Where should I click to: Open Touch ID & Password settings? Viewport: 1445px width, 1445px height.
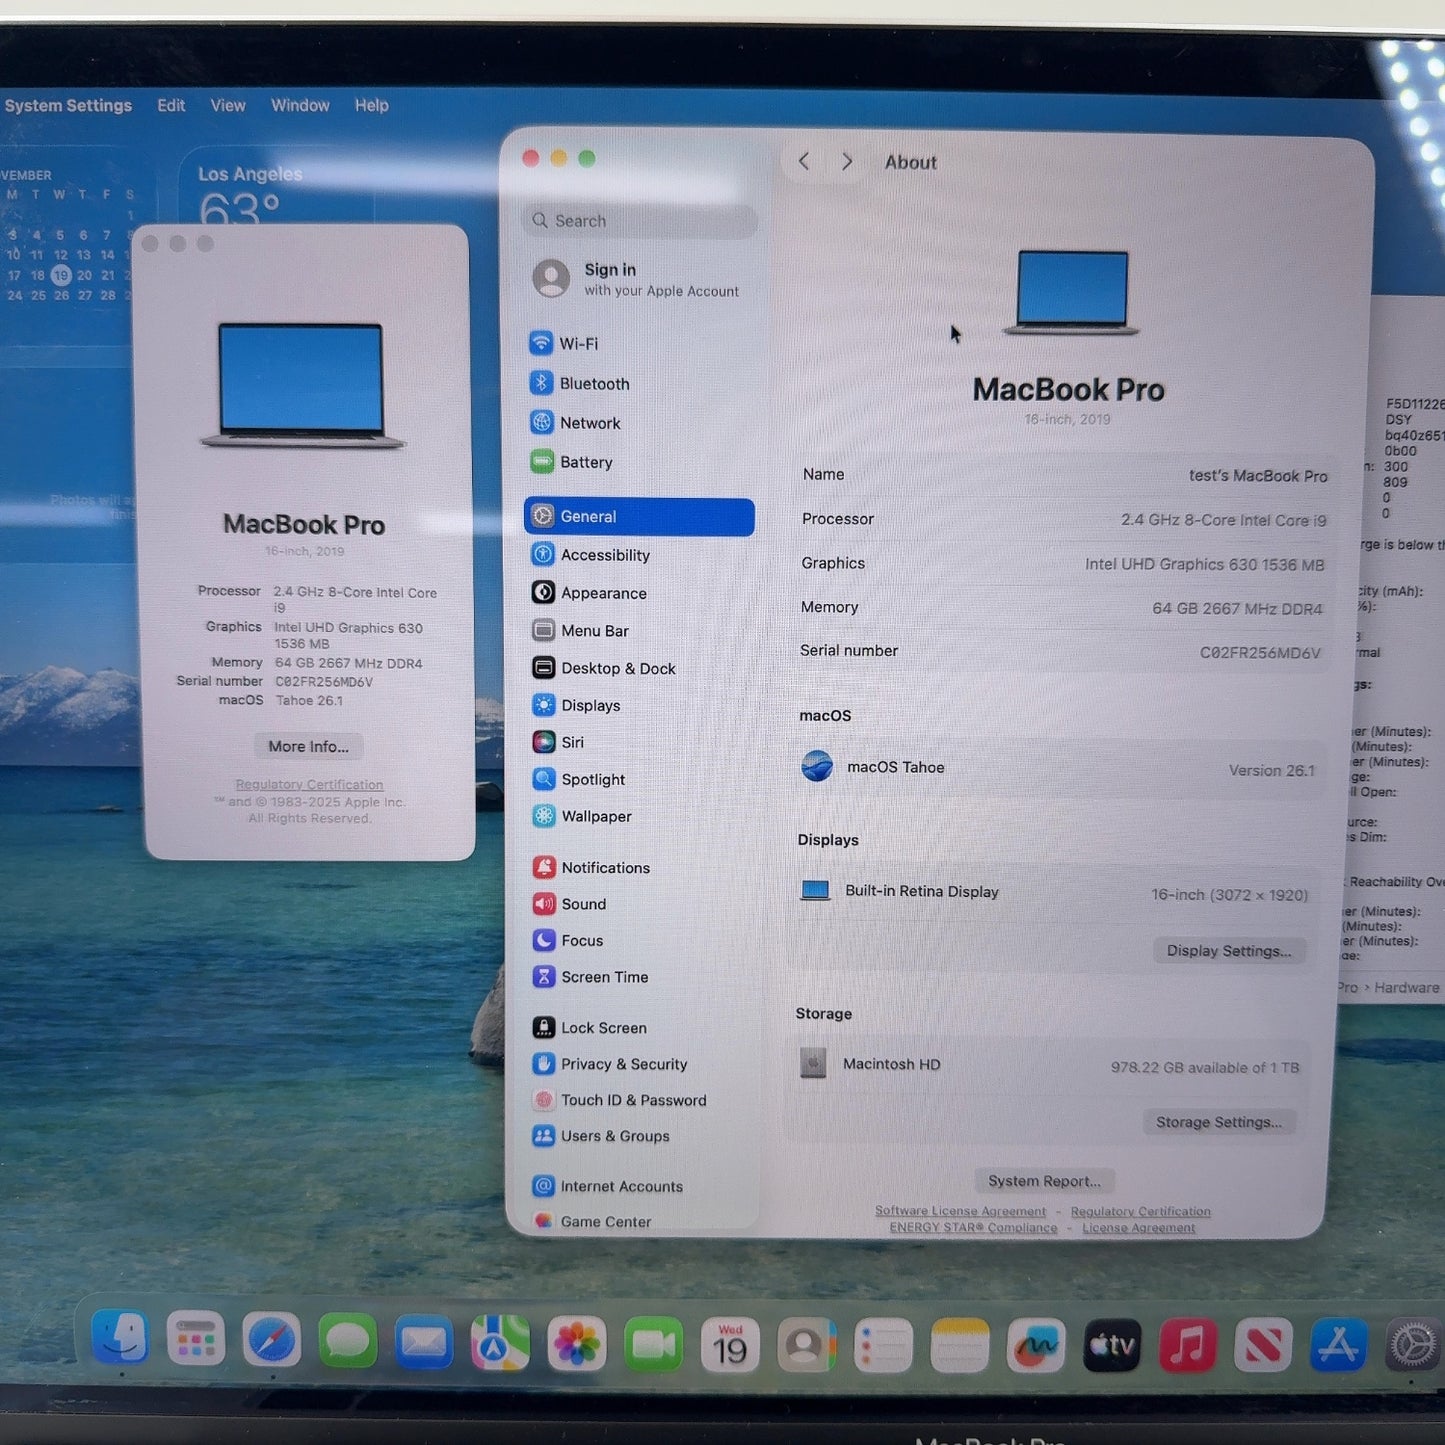632,1100
